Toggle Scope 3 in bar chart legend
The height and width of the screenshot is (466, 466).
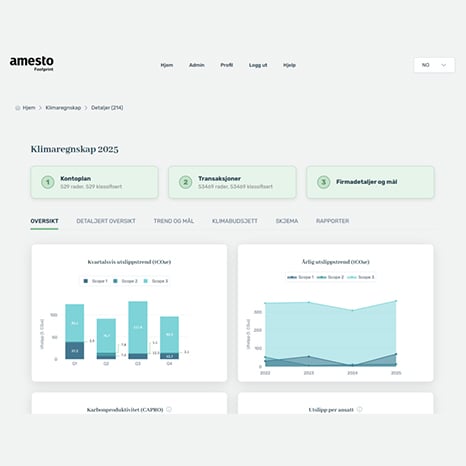coord(156,281)
